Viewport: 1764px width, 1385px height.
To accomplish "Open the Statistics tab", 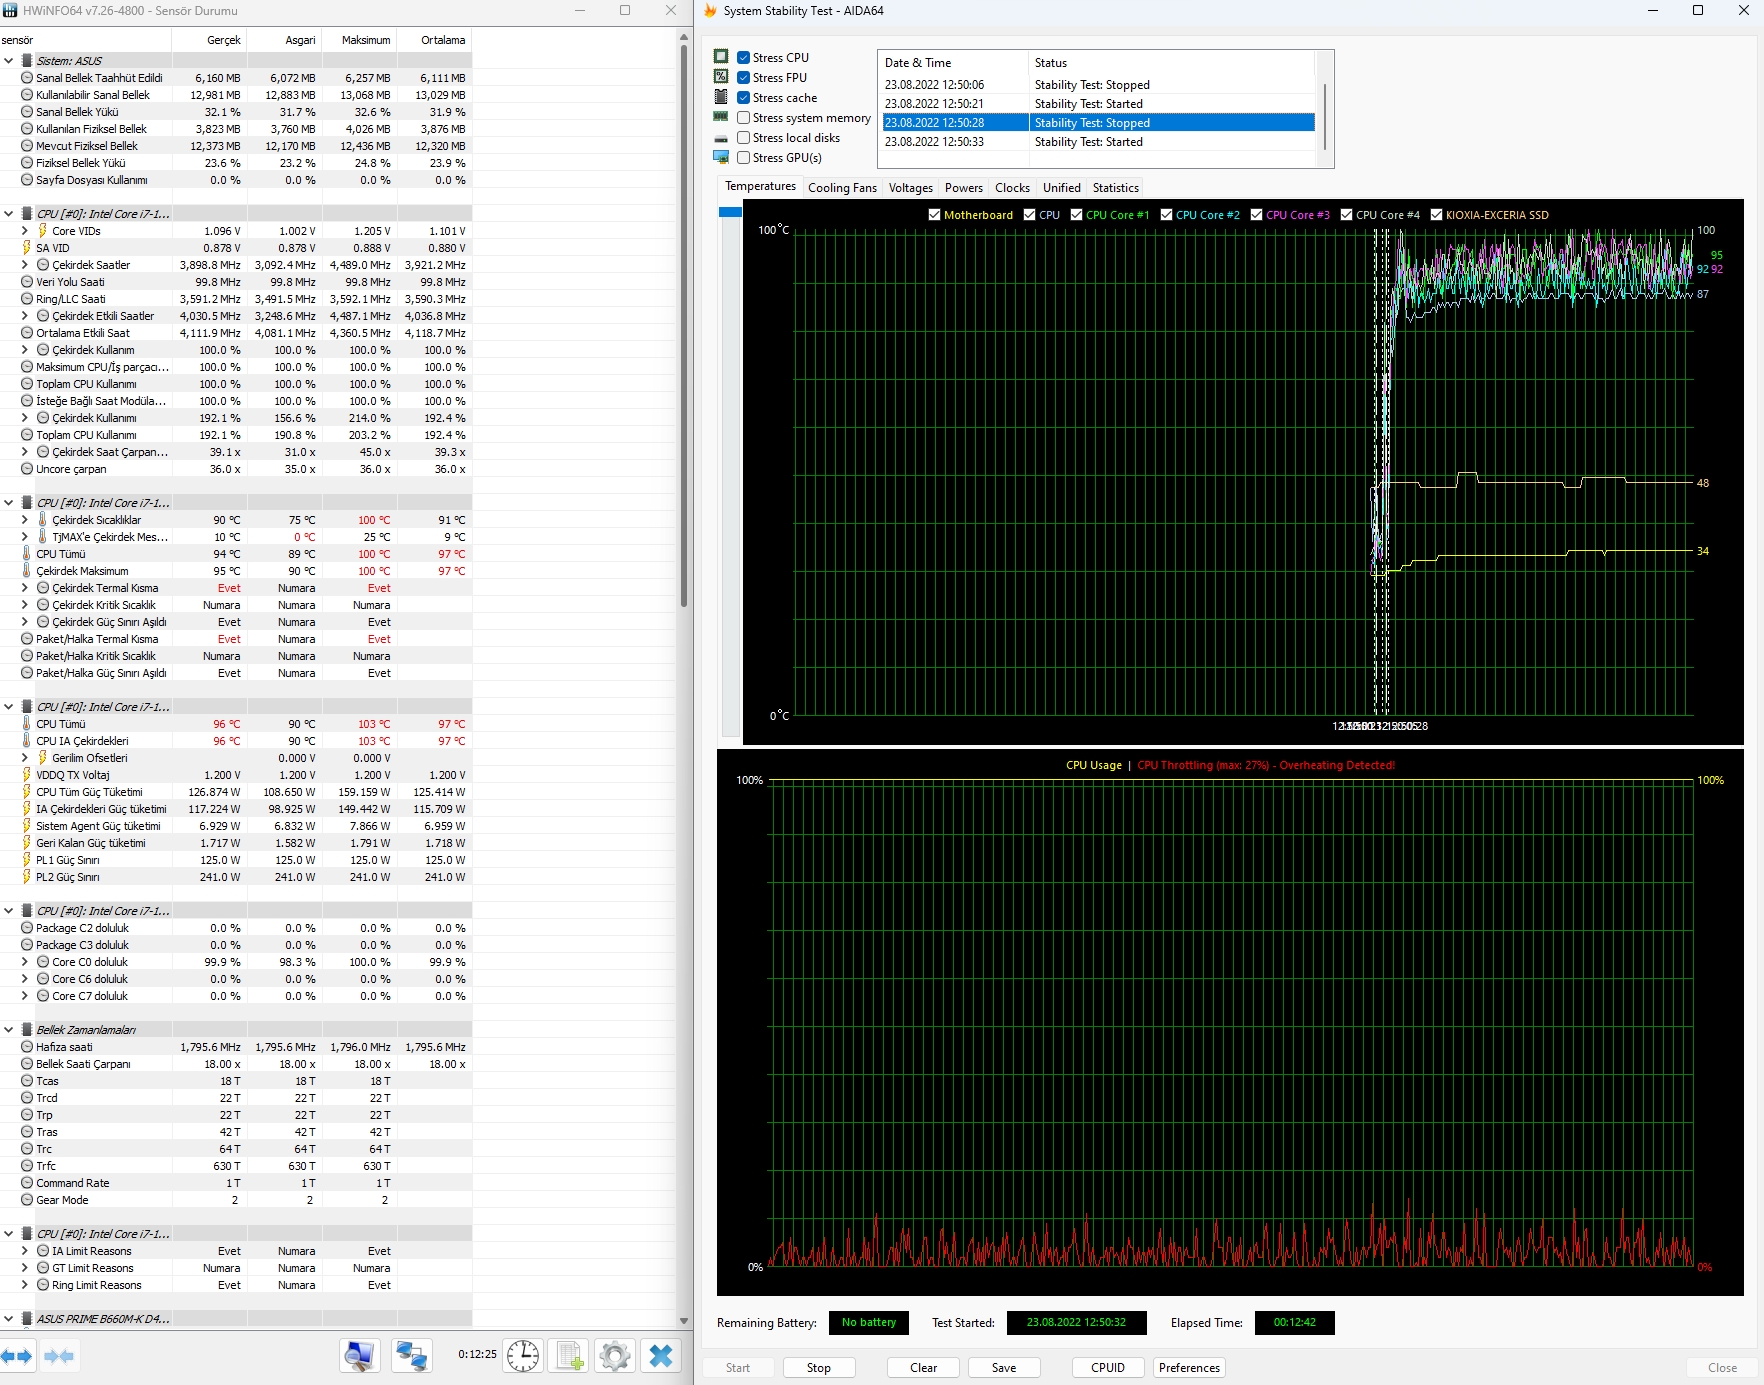I will 1115,188.
